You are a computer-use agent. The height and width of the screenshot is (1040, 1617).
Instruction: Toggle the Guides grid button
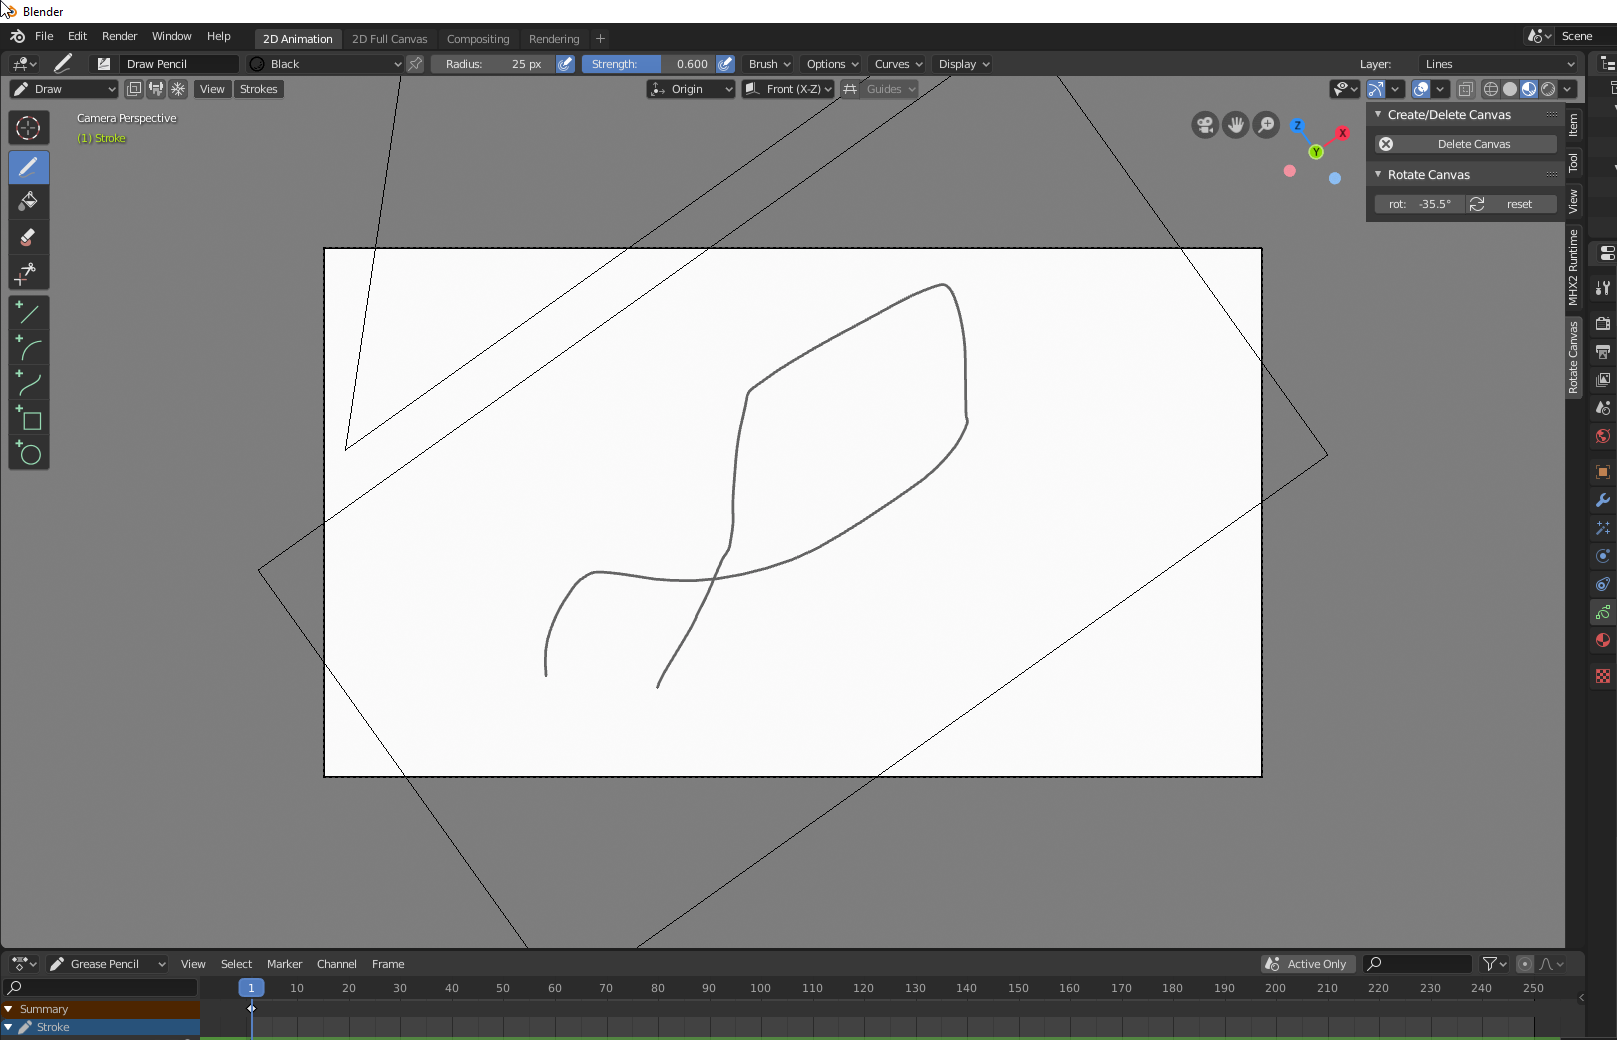click(851, 90)
